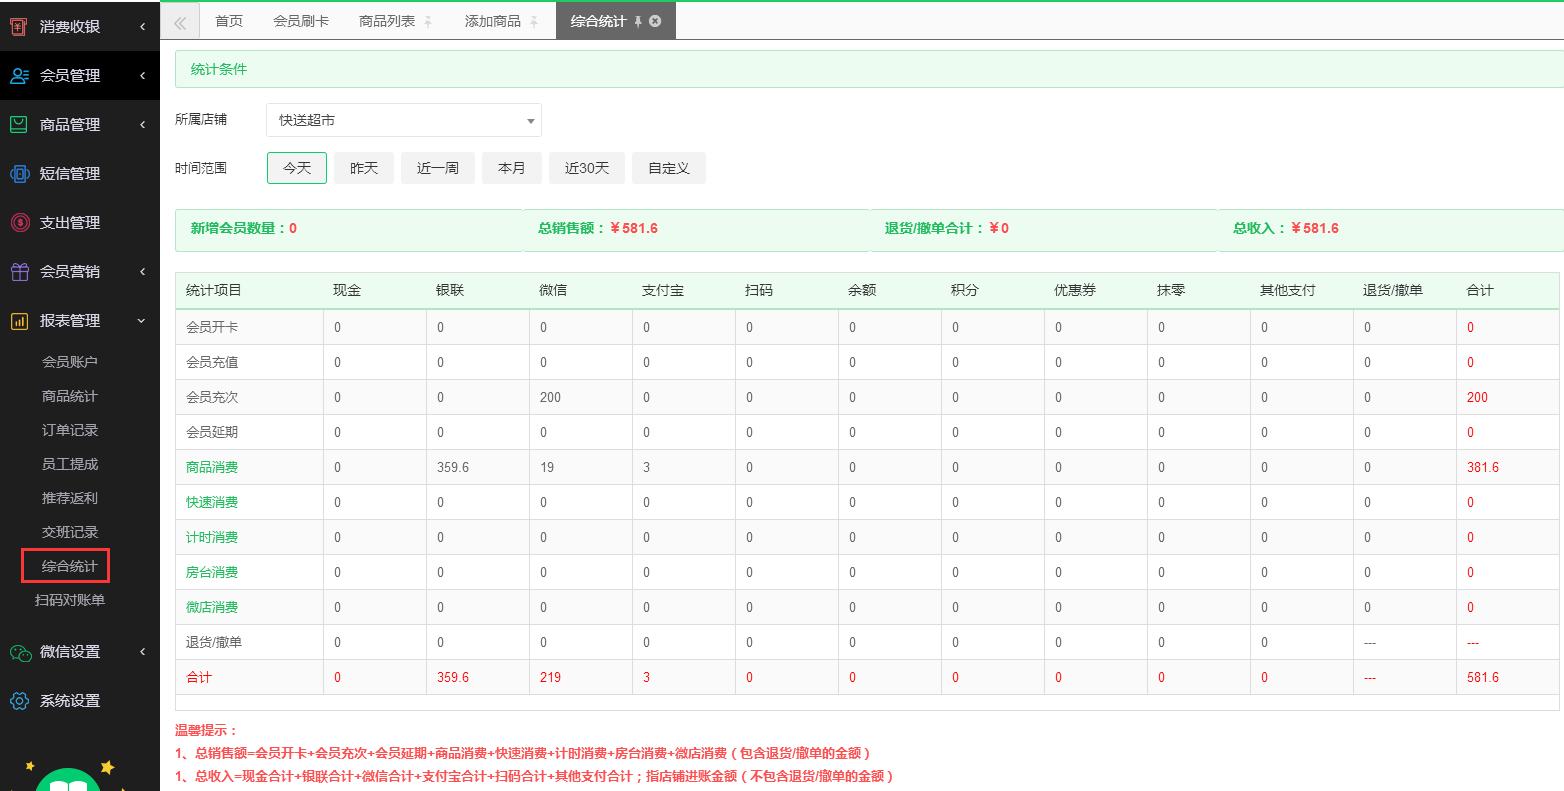Switch to the 商品列表 tab
Image resolution: width=1564 pixels, height=791 pixels.
coord(387,21)
